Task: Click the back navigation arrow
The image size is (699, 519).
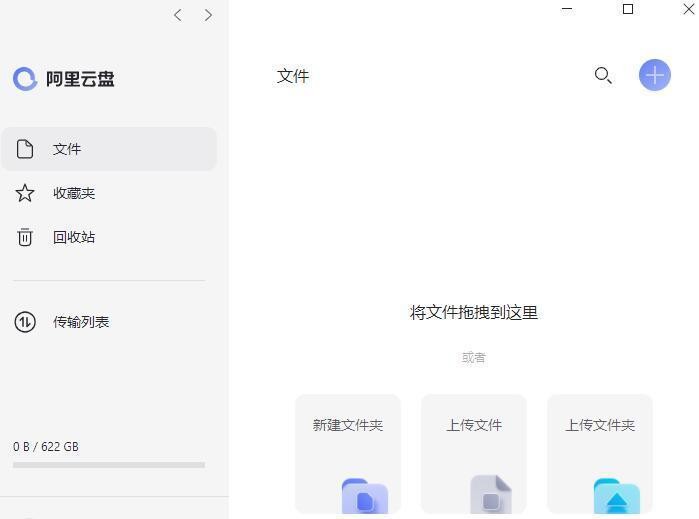Action: point(178,15)
